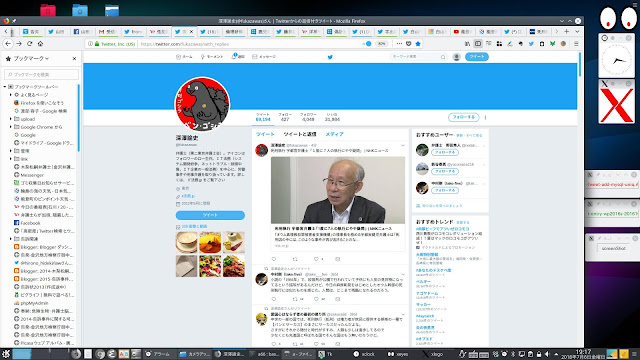Expand the Google Chrome から folder
The width and height of the screenshot is (640, 360).
tap(11, 127)
